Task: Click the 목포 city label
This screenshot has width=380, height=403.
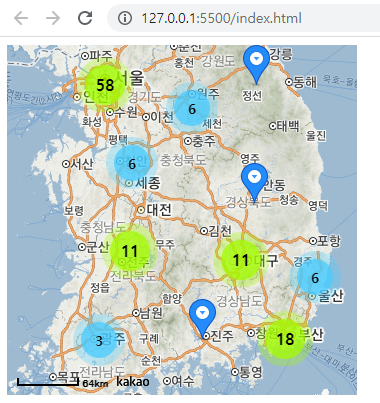Action: pyautogui.click(x=68, y=377)
